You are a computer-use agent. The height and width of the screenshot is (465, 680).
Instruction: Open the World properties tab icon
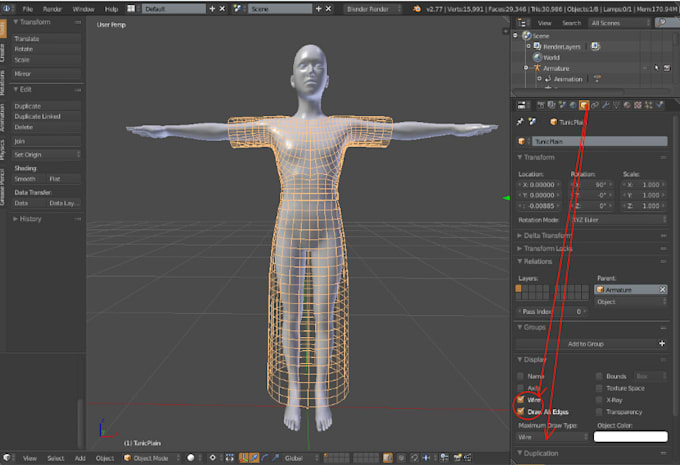(x=573, y=105)
